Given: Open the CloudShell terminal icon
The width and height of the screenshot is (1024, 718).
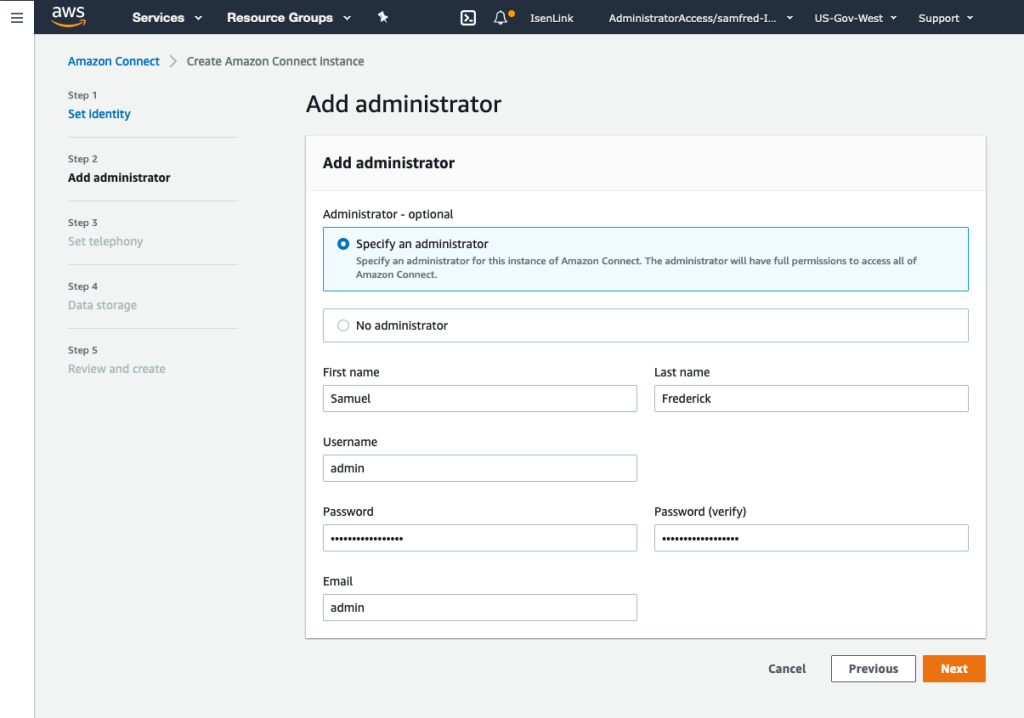Looking at the screenshot, I should click(468, 17).
